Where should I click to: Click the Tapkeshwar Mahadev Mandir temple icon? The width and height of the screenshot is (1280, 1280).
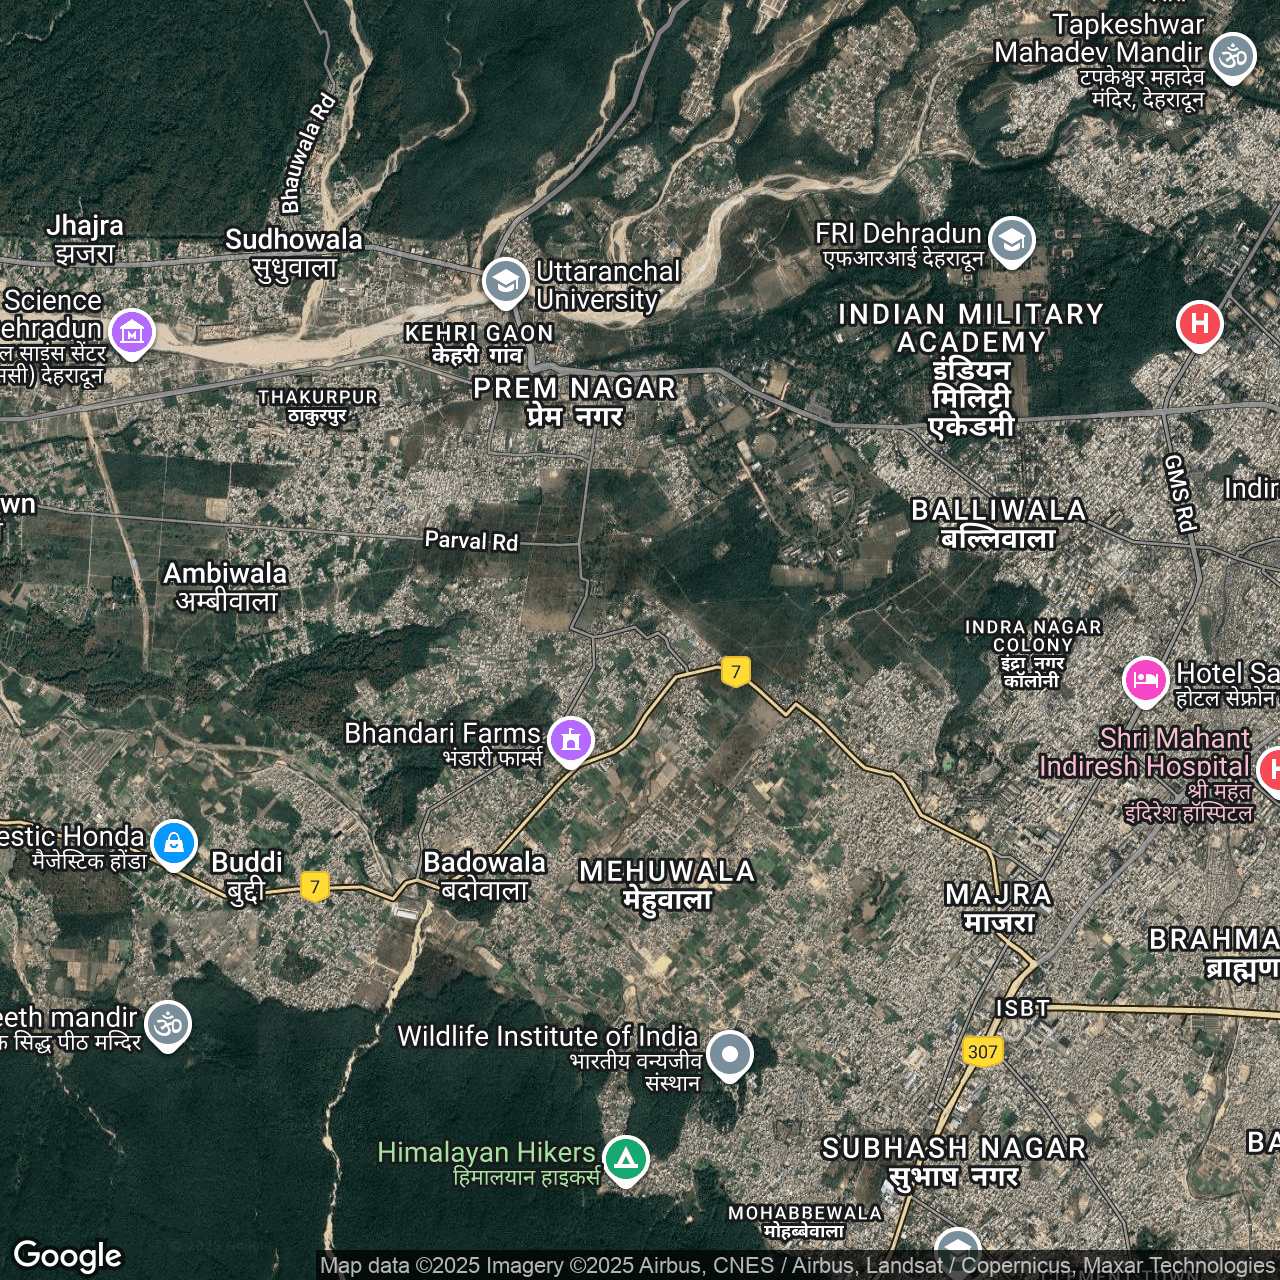click(1232, 56)
